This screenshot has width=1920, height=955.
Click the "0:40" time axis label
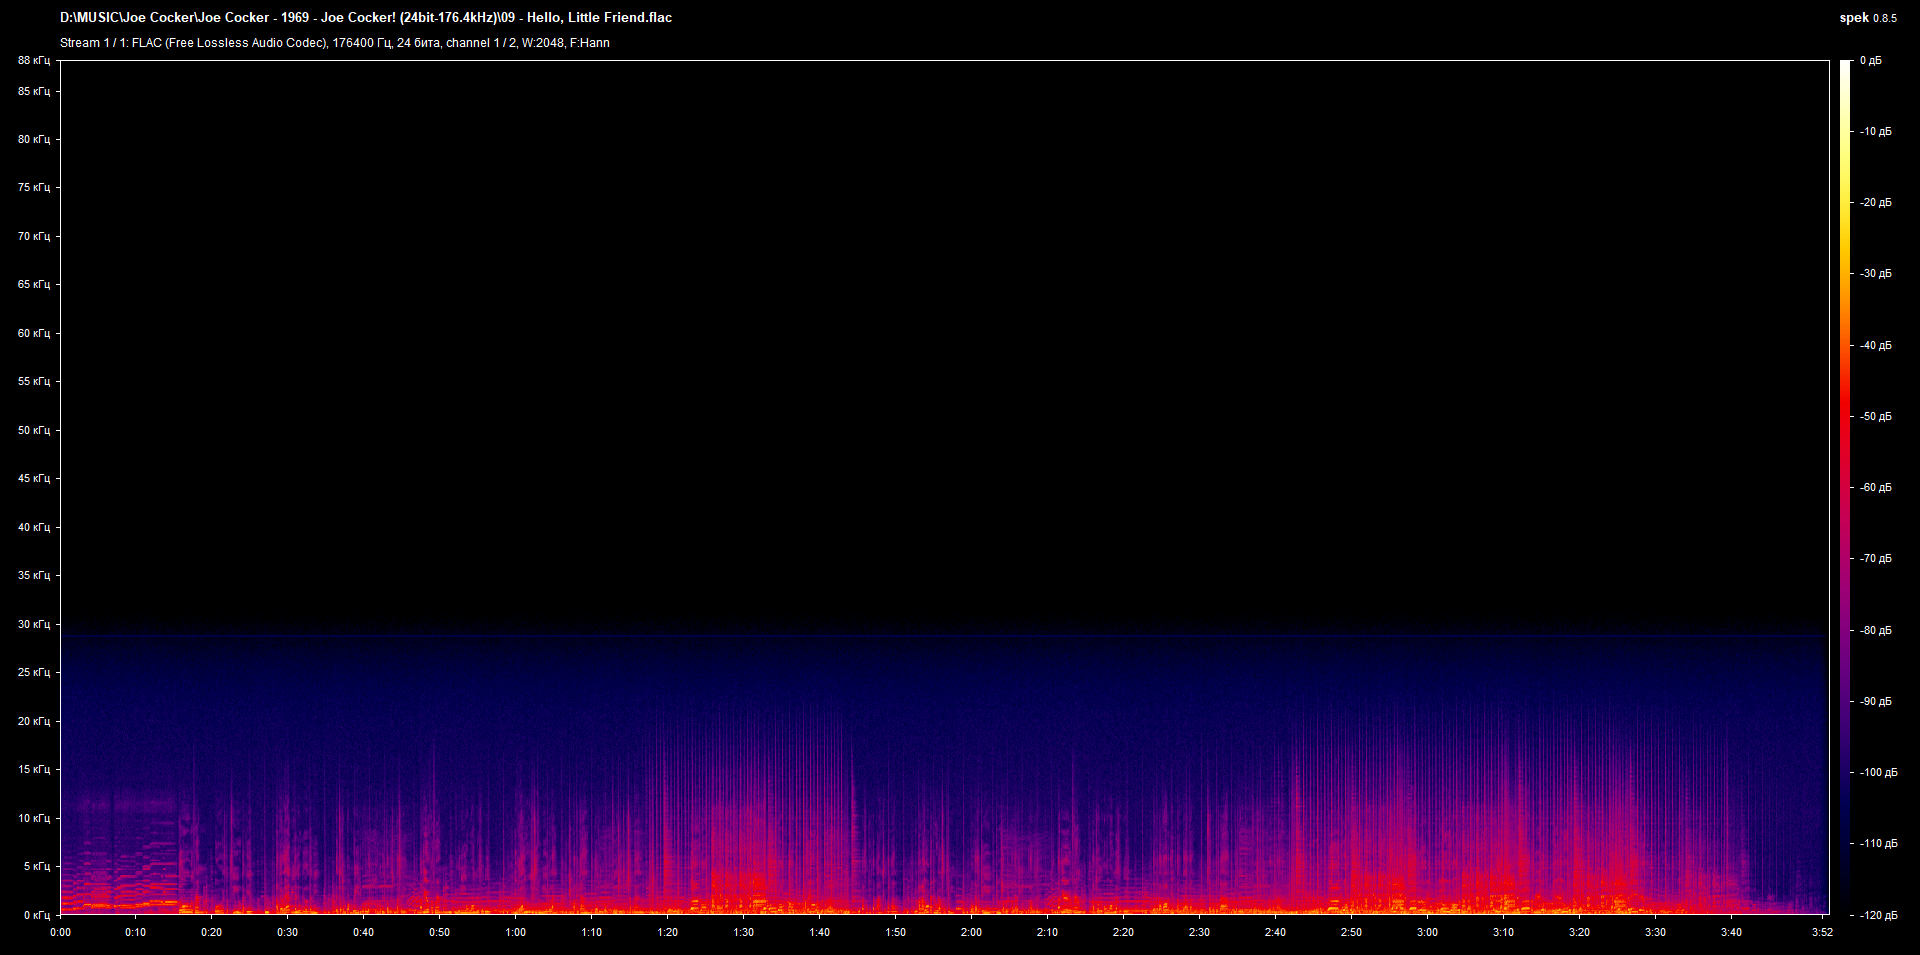[364, 932]
